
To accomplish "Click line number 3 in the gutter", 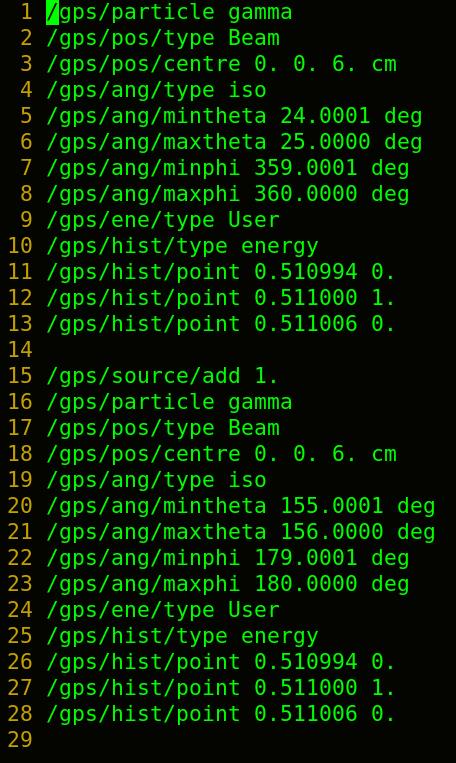I will click(26, 64).
